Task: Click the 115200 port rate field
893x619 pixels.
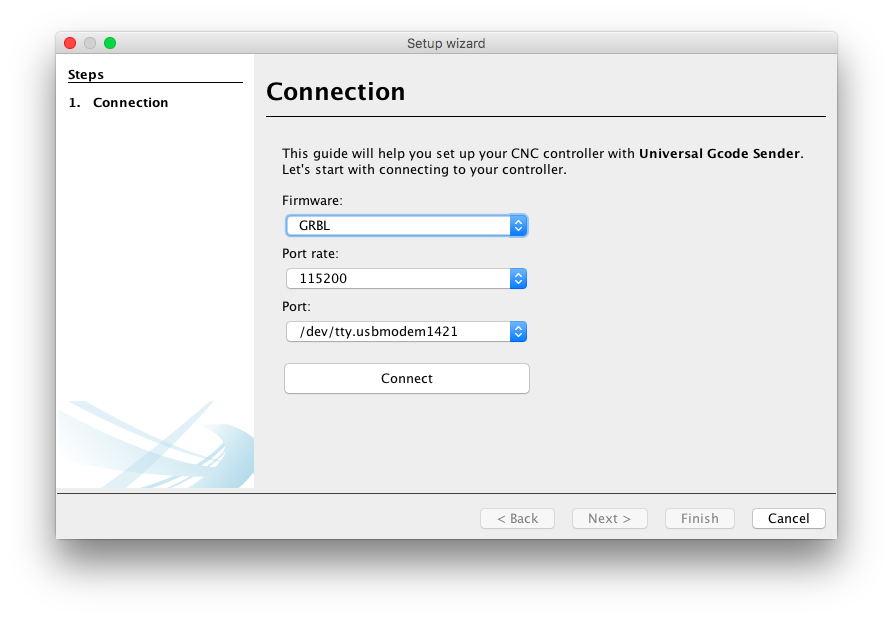Action: (390, 278)
